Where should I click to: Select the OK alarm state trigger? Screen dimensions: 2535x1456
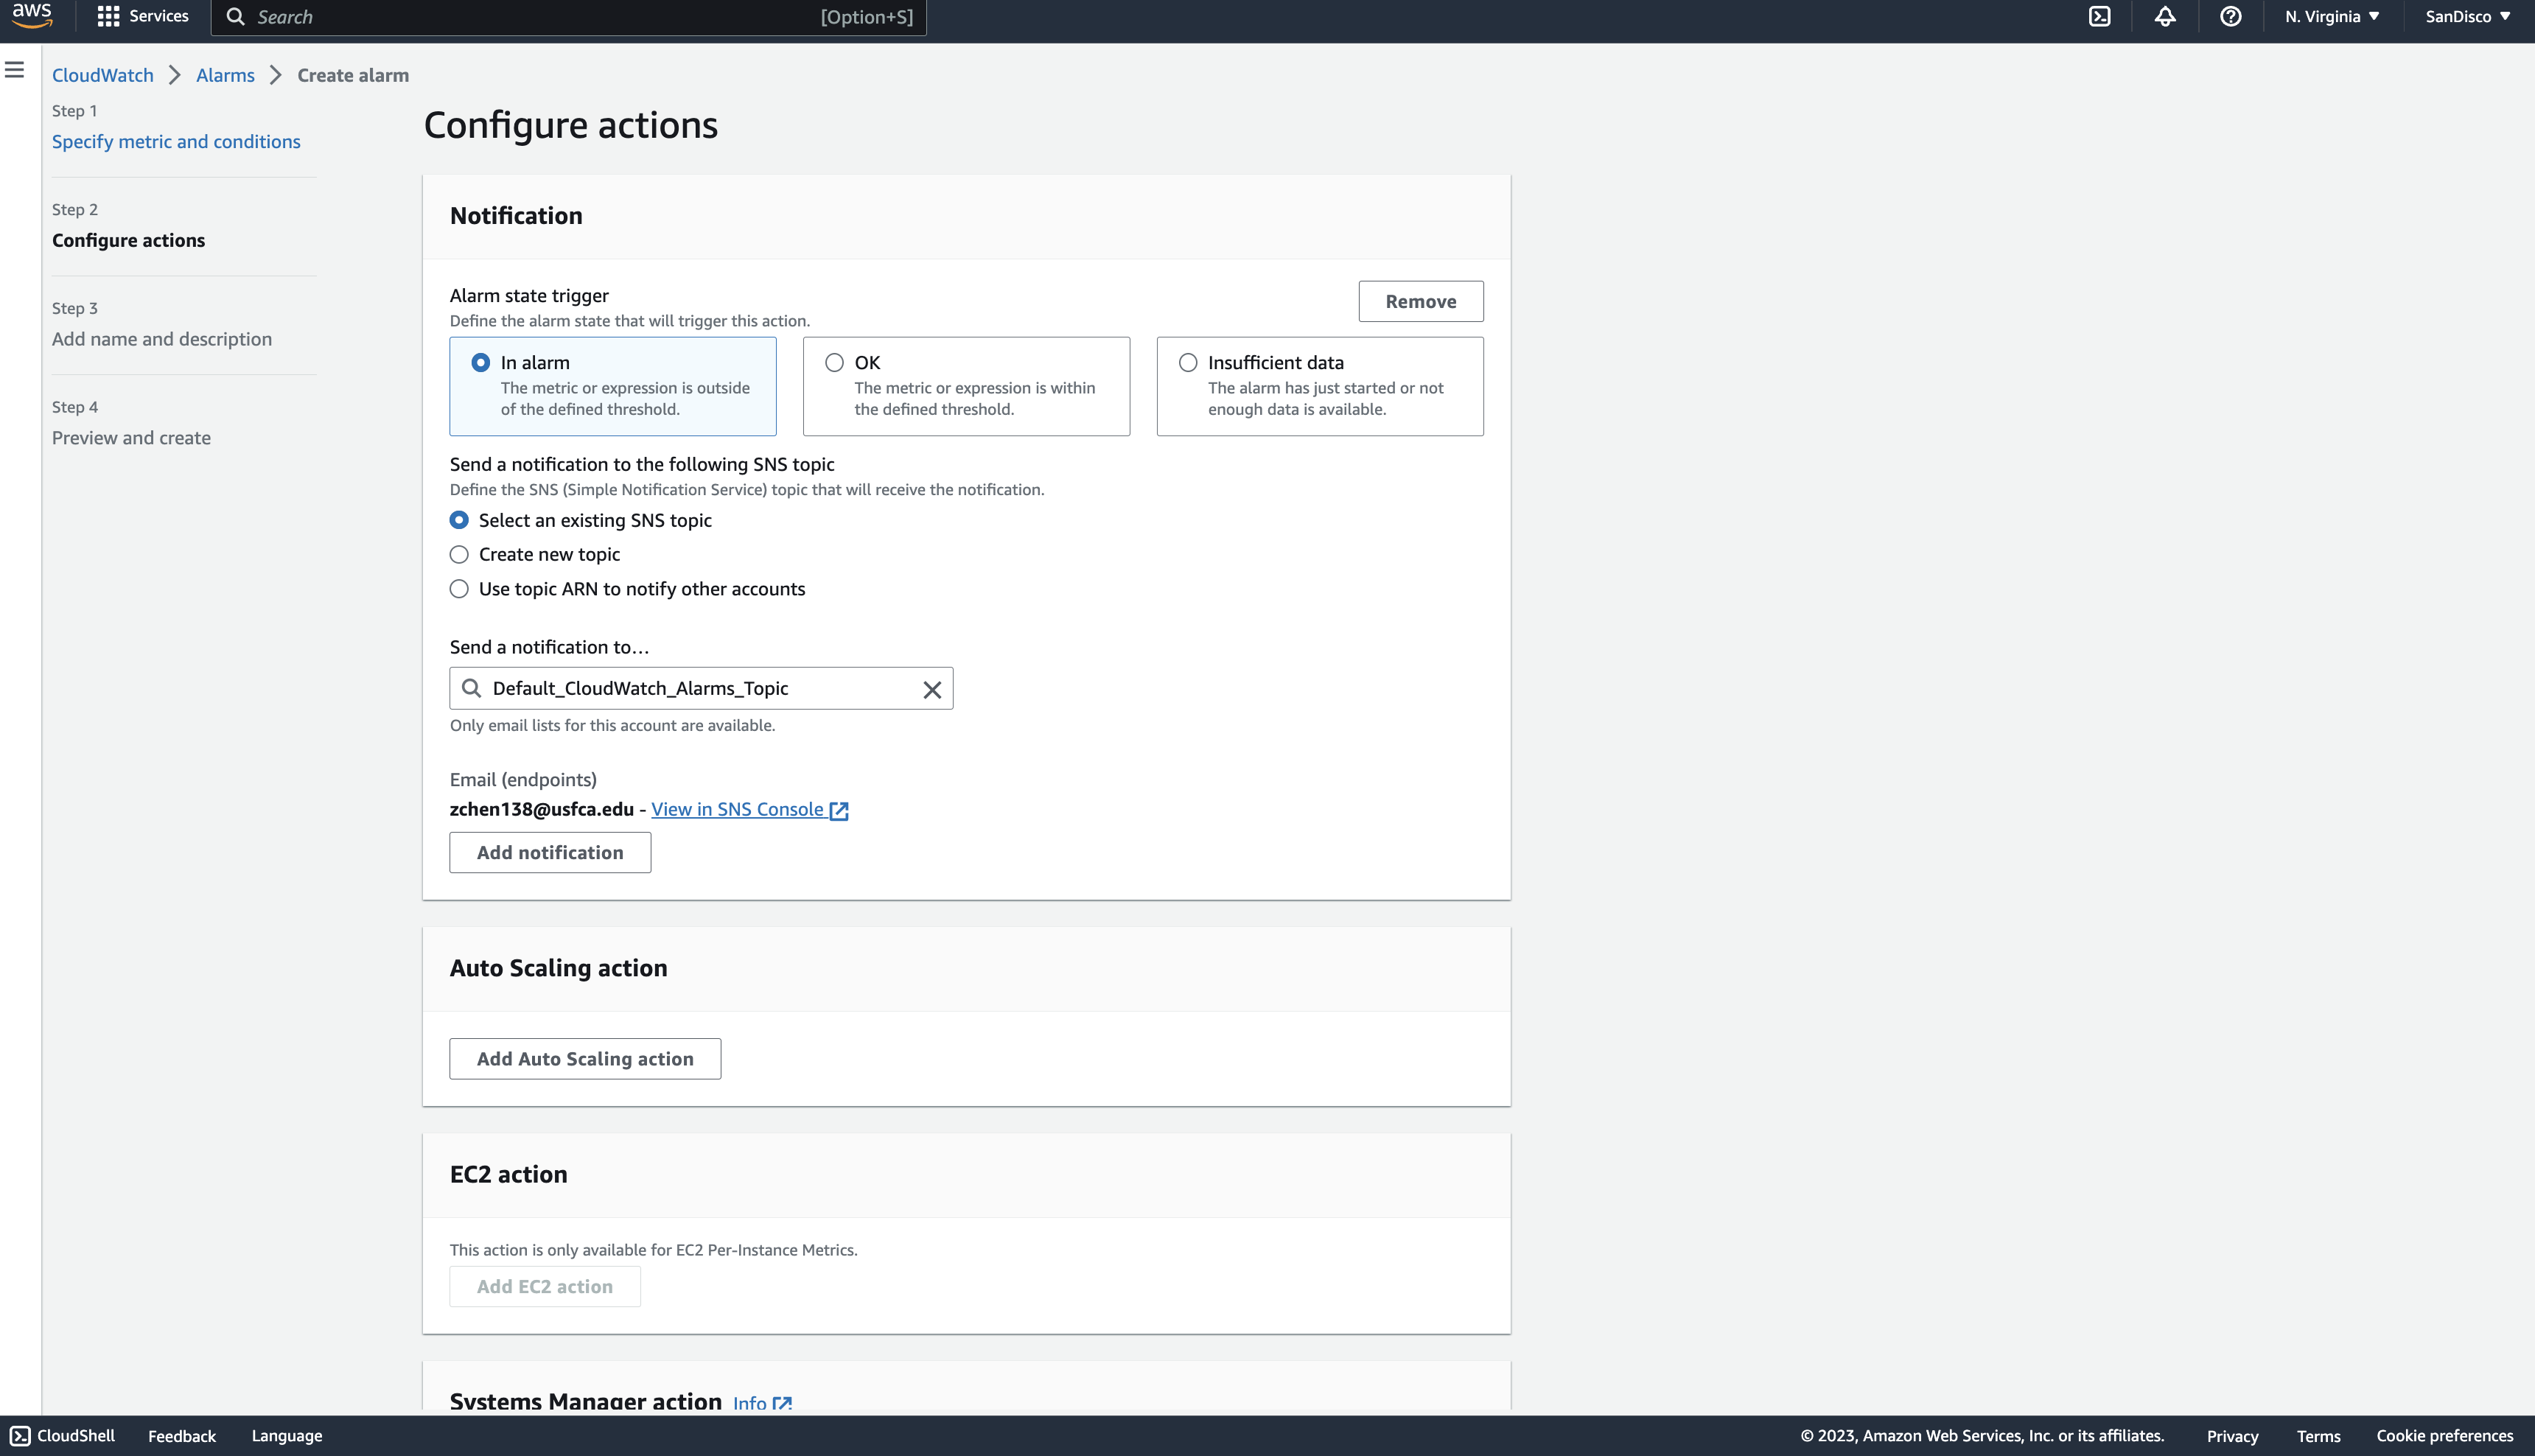834,363
